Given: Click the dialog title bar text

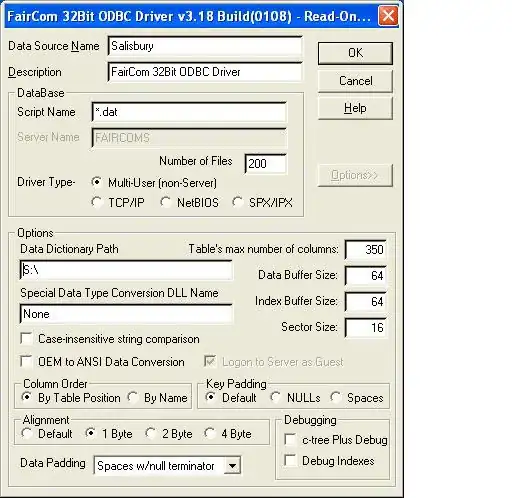Looking at the screenshot, I should click(x=189, y=16).
